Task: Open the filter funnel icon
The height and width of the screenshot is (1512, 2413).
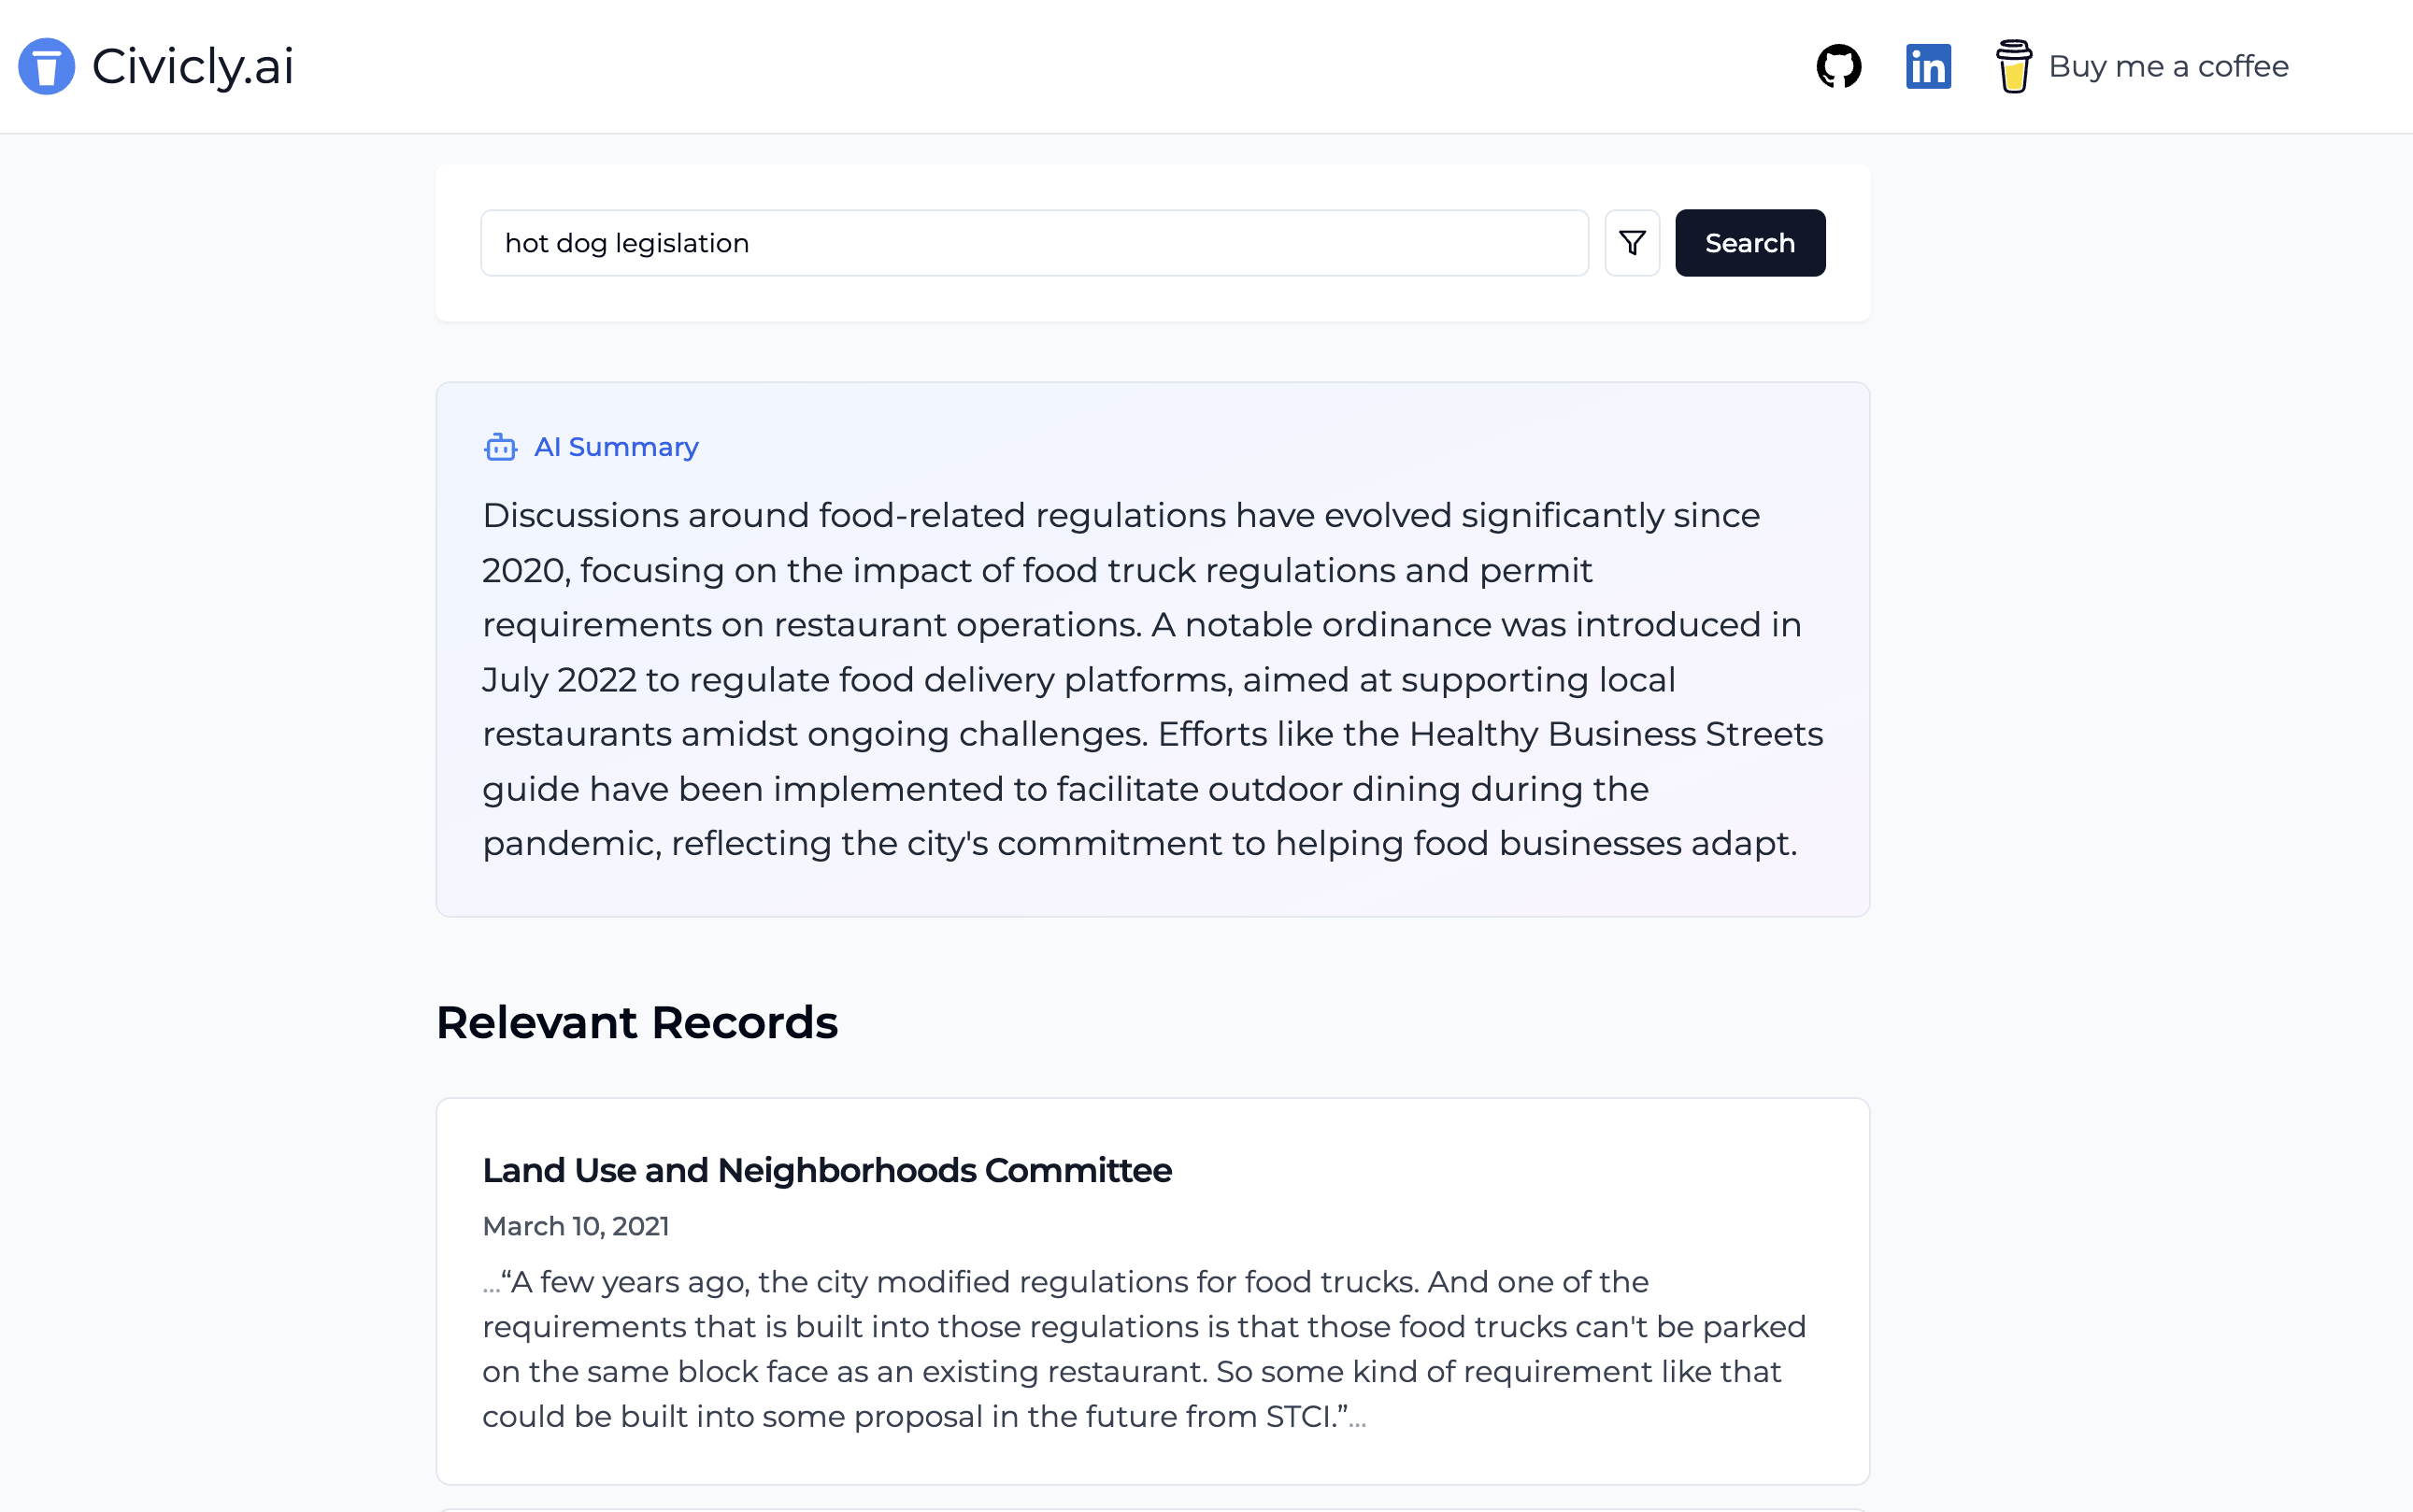Action: (x=1632, y=243)
